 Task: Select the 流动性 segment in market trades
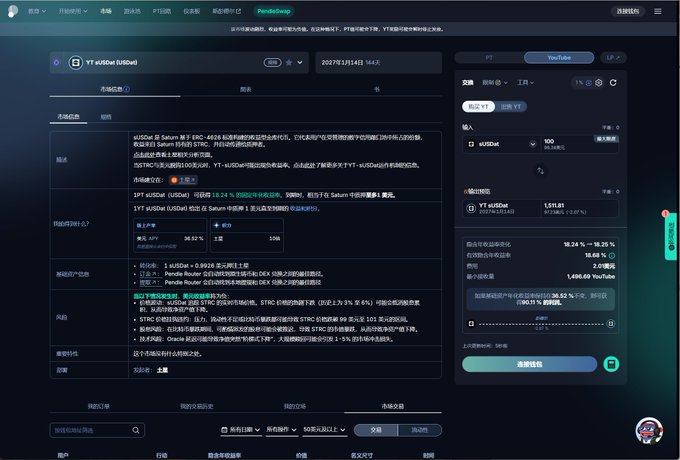pos(419,430)
